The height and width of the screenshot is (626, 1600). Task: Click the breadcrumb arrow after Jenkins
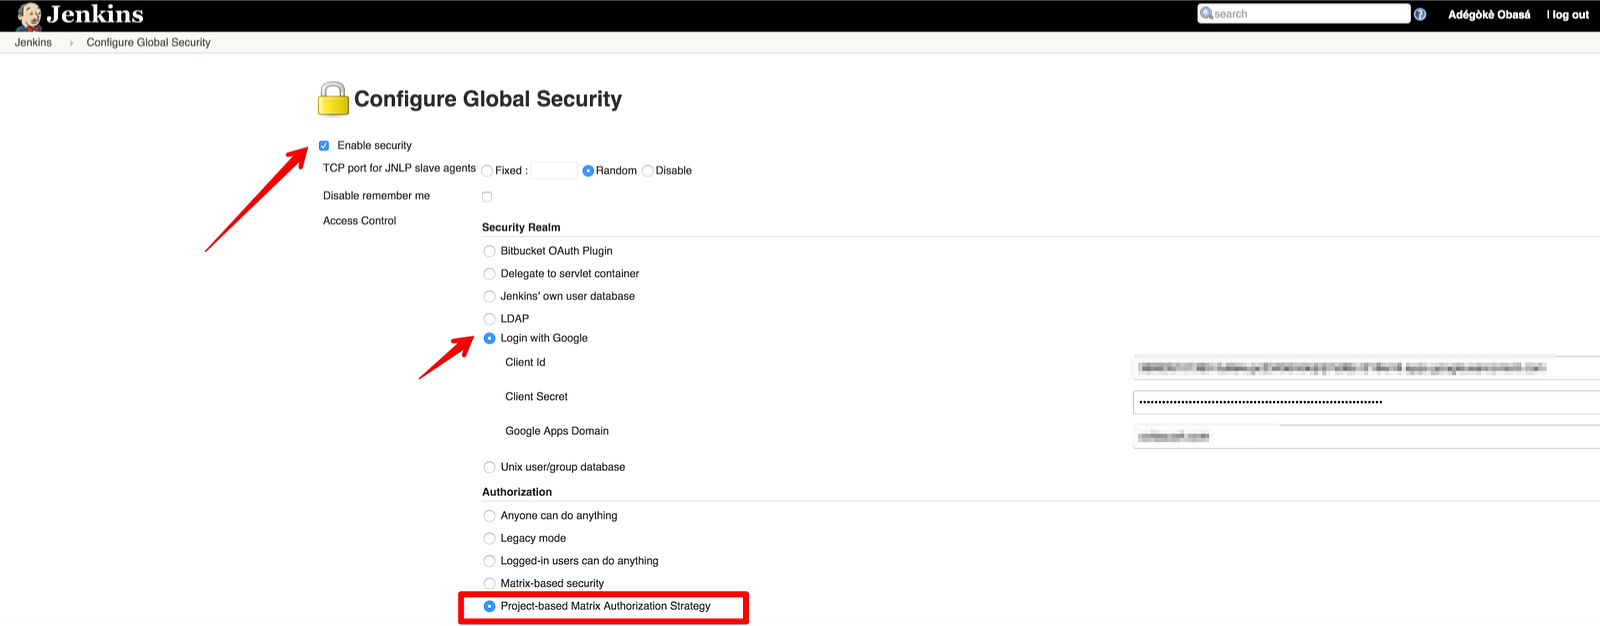coord(71,43)
